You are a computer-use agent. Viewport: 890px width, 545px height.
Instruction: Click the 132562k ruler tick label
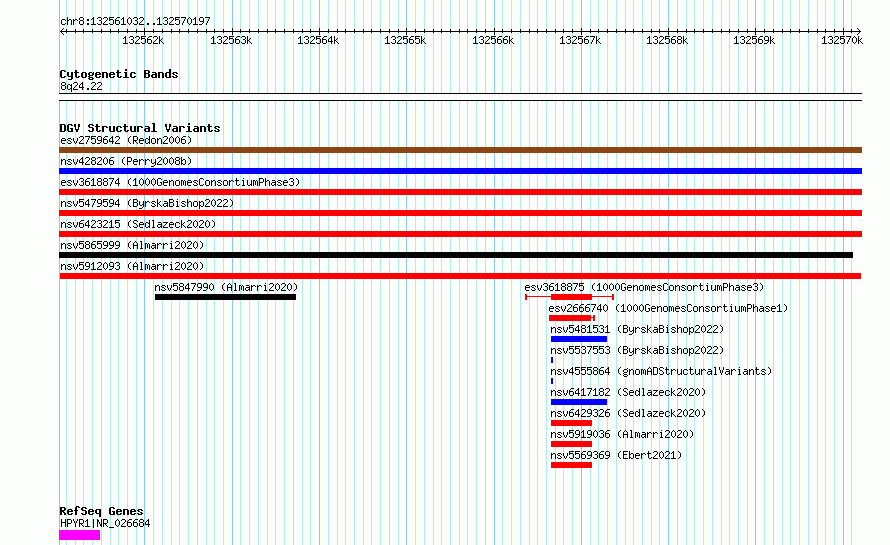(143, 40)
